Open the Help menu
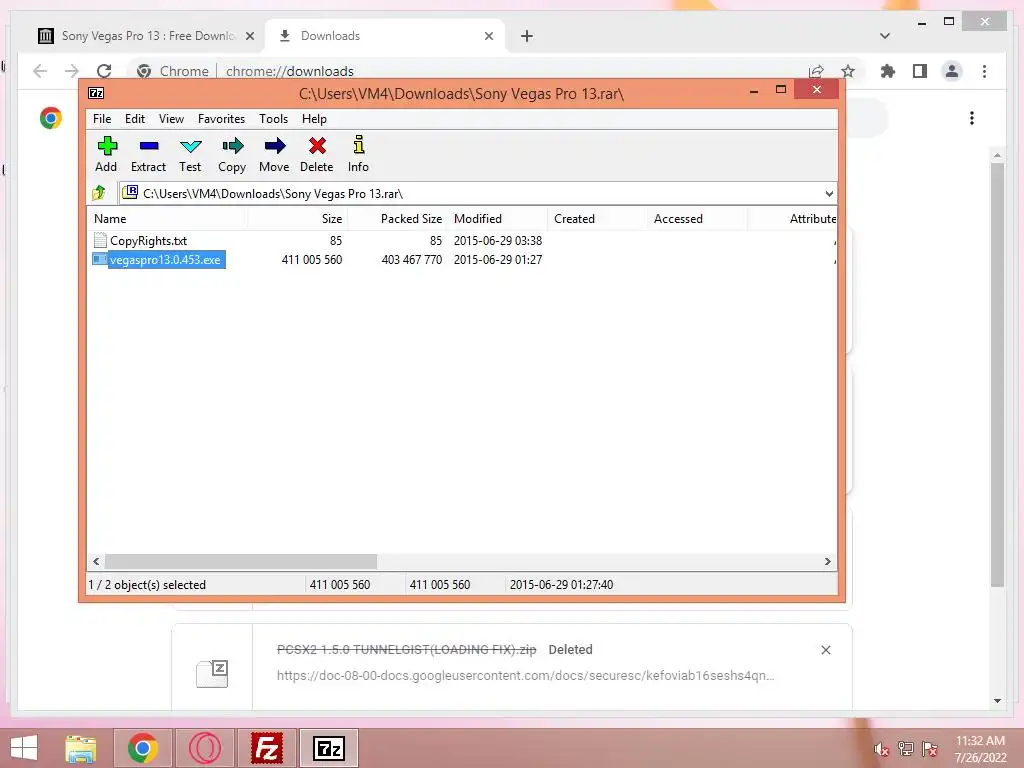Viewport: 1024px width, 768px height. pyautogui.click(x=314, y=119)
